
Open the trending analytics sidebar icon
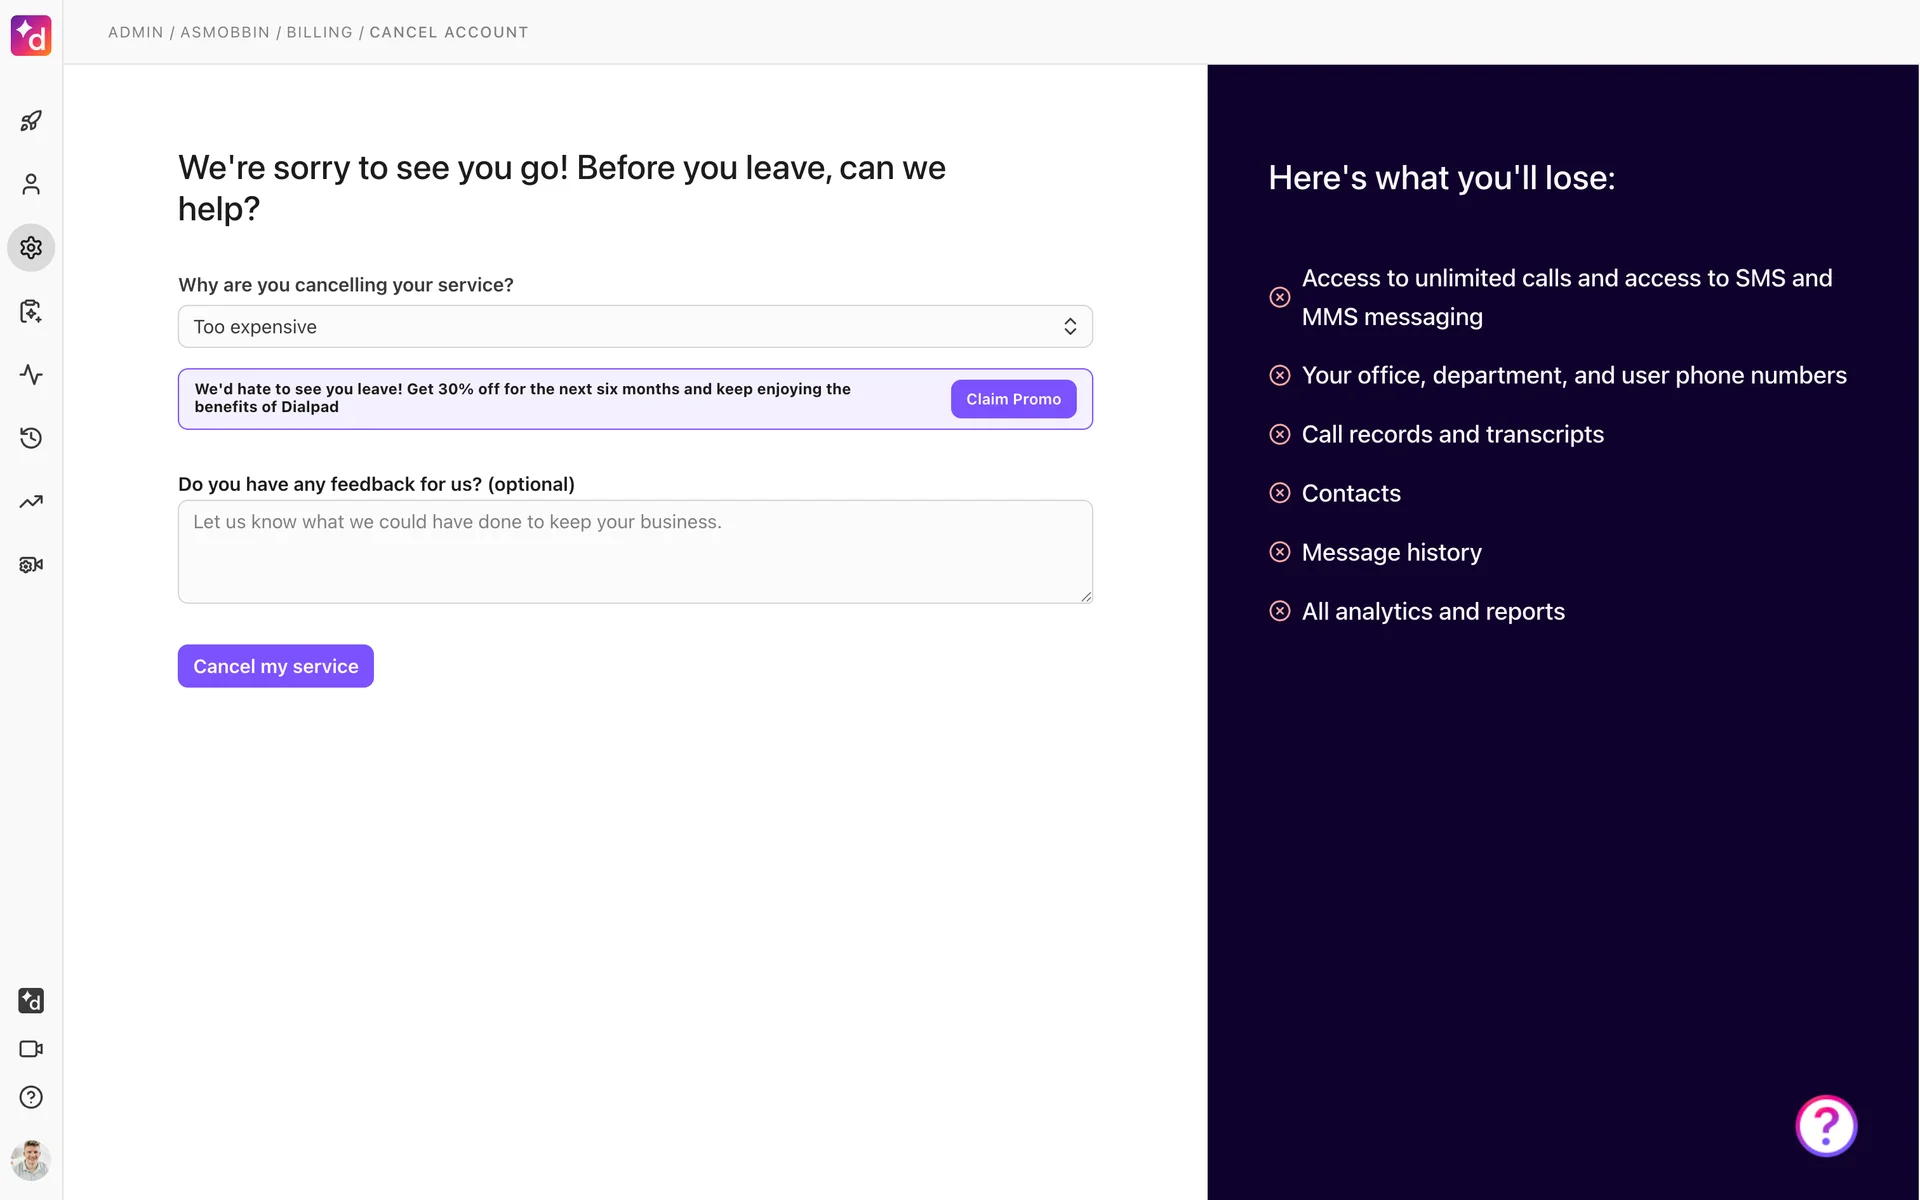(x=31, y=501)
